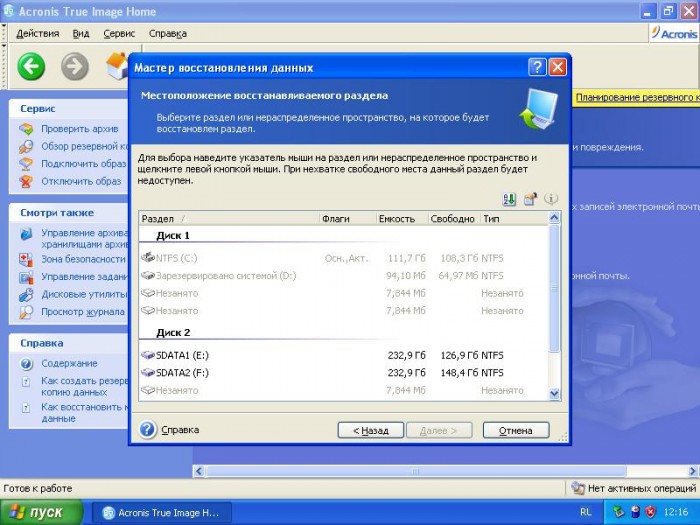The width and height of the screenshot is (700, 525).
Task: Click Acronis True Image taskbar button
Action: click(161, 512)
